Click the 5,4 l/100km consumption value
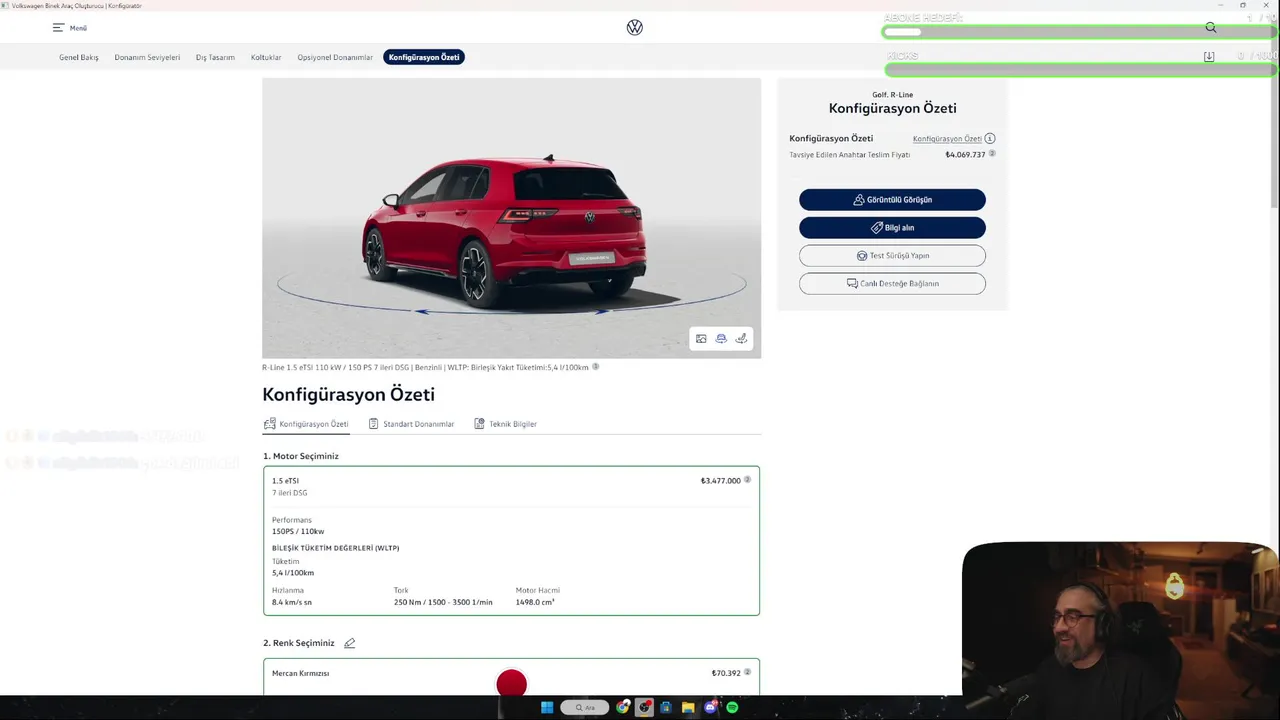The height and width of the screenshot is (720, 1280). [293, 573]
